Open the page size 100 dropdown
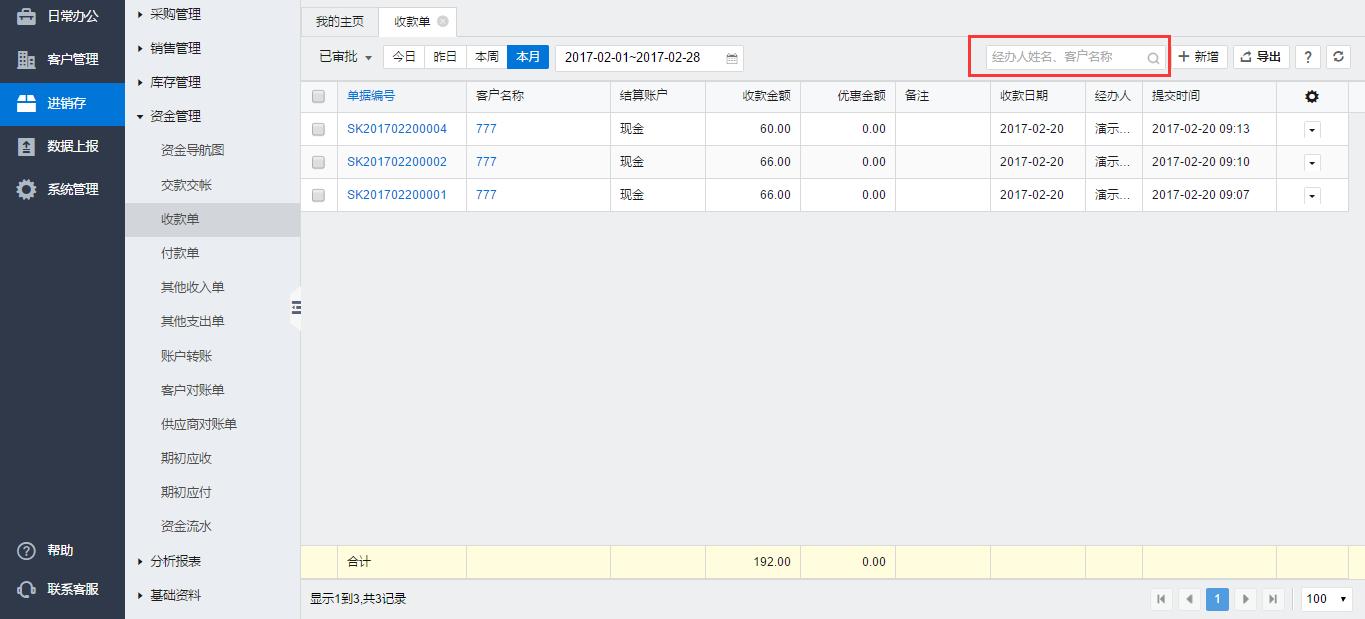 (1327, 599)
